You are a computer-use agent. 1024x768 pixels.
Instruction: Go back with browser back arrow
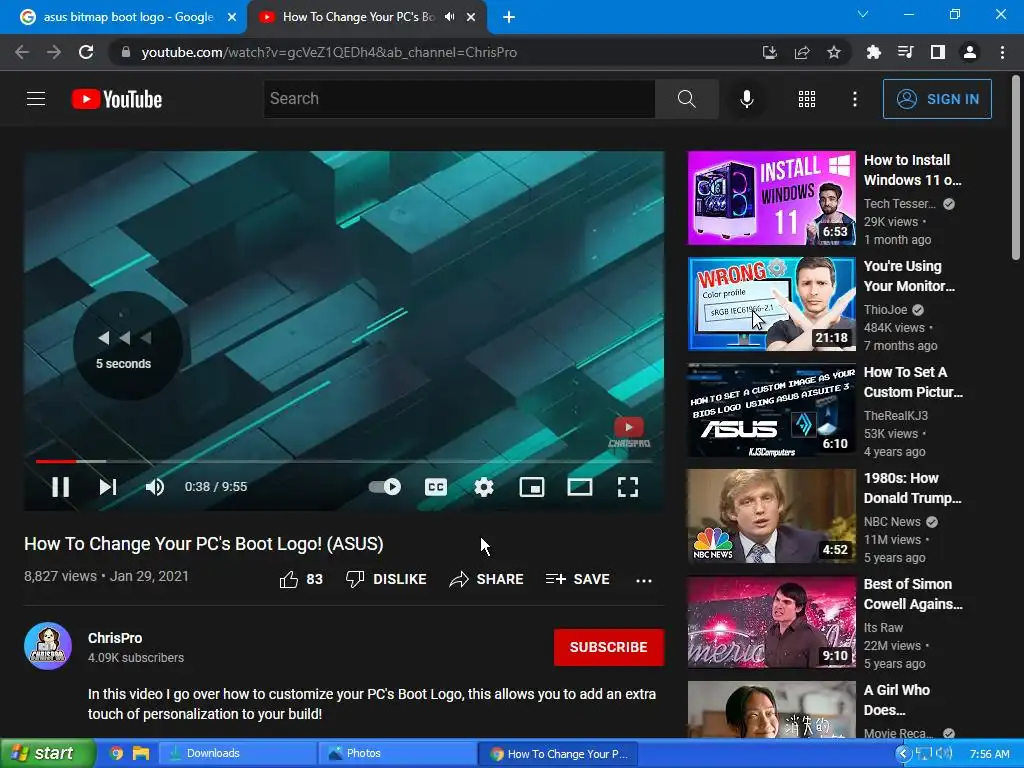coord(22,52)
